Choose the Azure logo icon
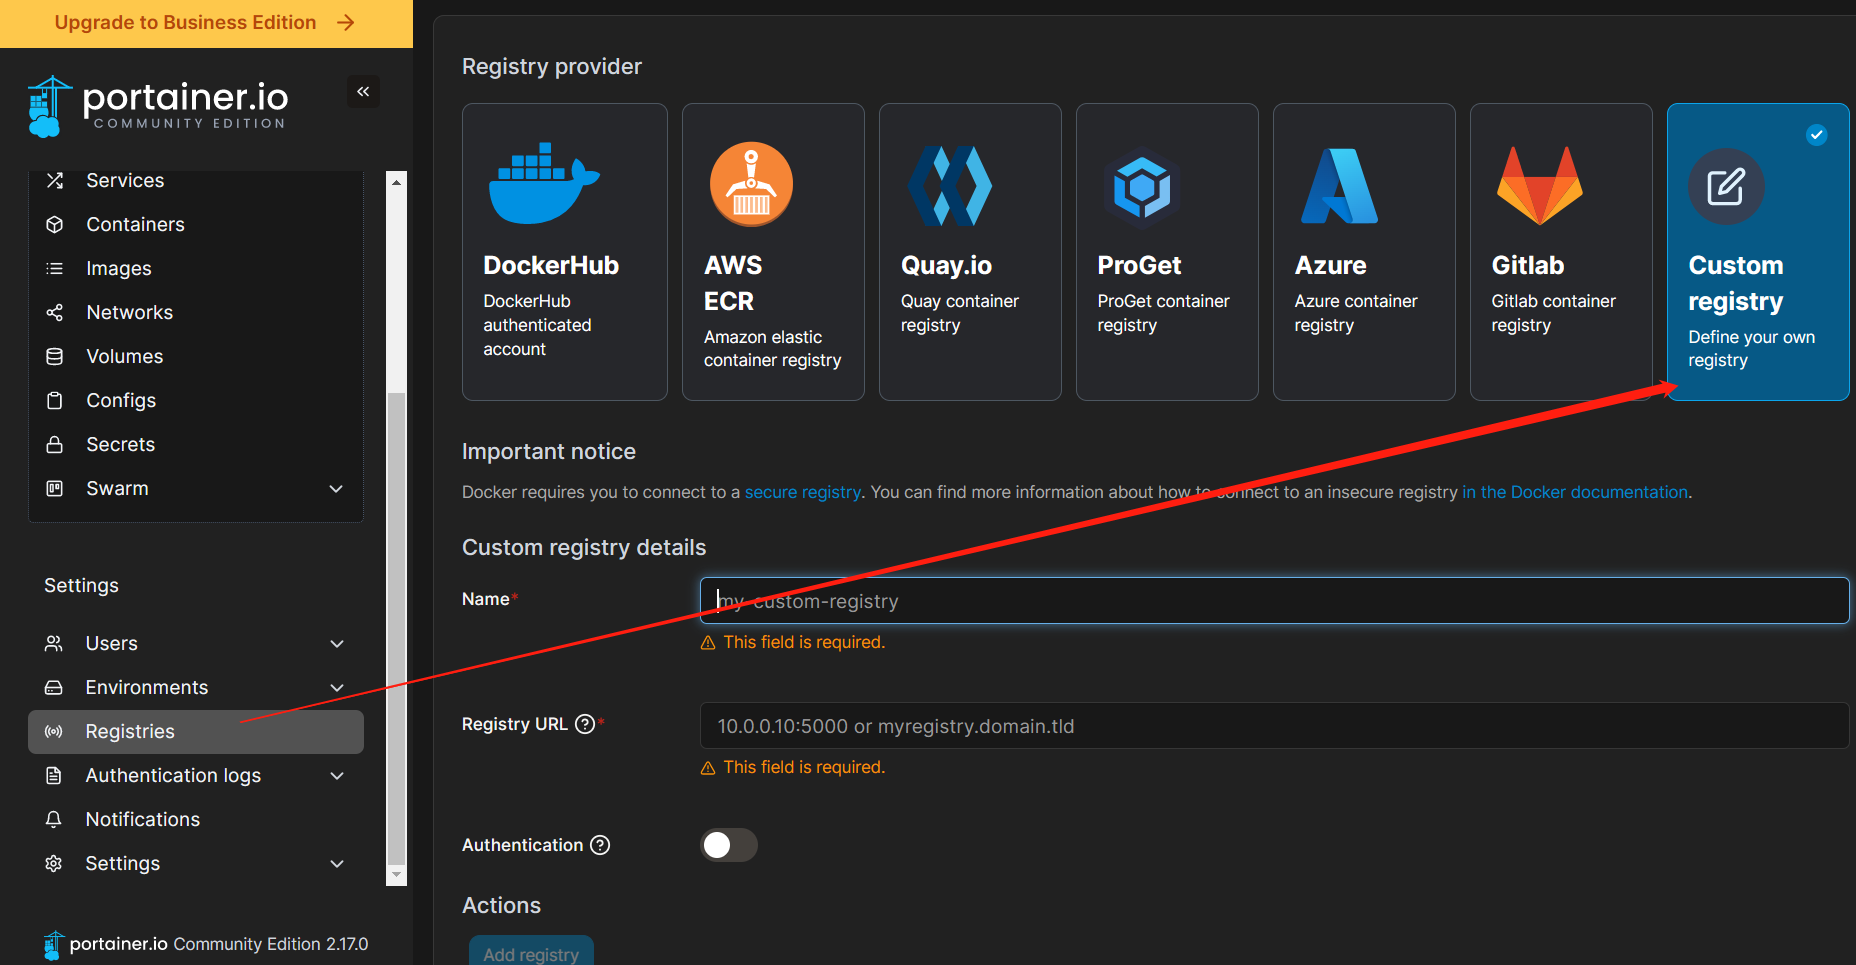This screenshot has width=1856, height=965. [1339, 186]
